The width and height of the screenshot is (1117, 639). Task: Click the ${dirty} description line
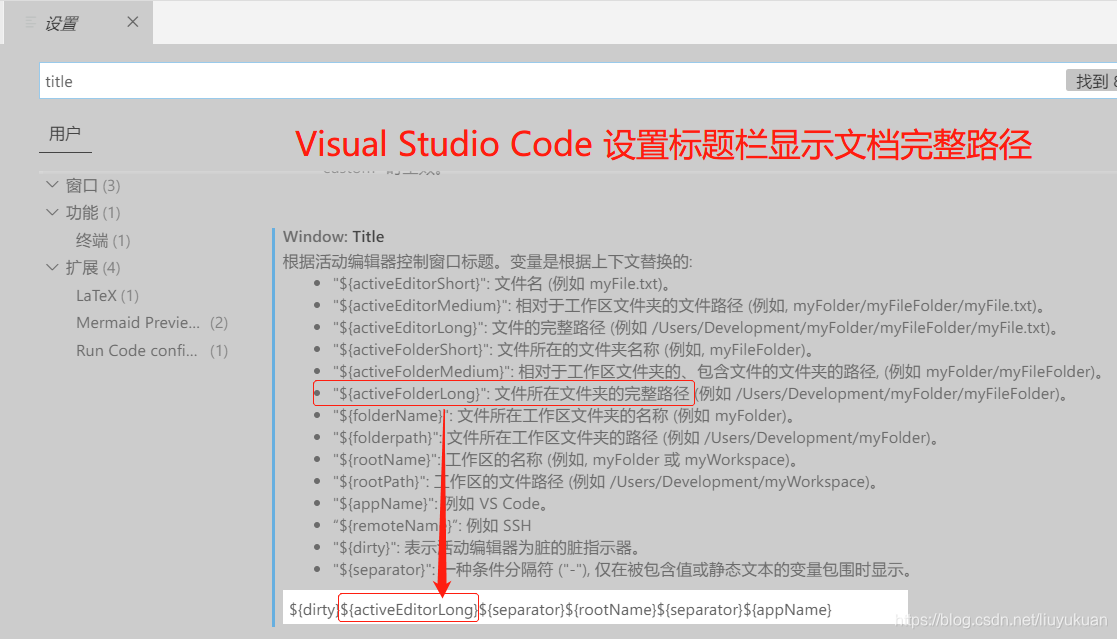(487, 549)
